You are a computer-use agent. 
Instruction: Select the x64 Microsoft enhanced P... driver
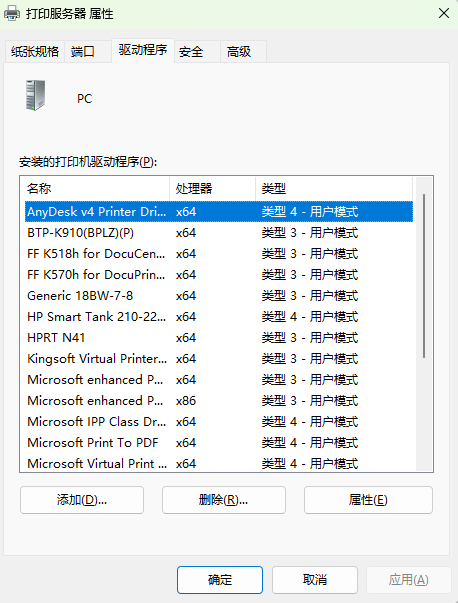[x=219, y=380]
